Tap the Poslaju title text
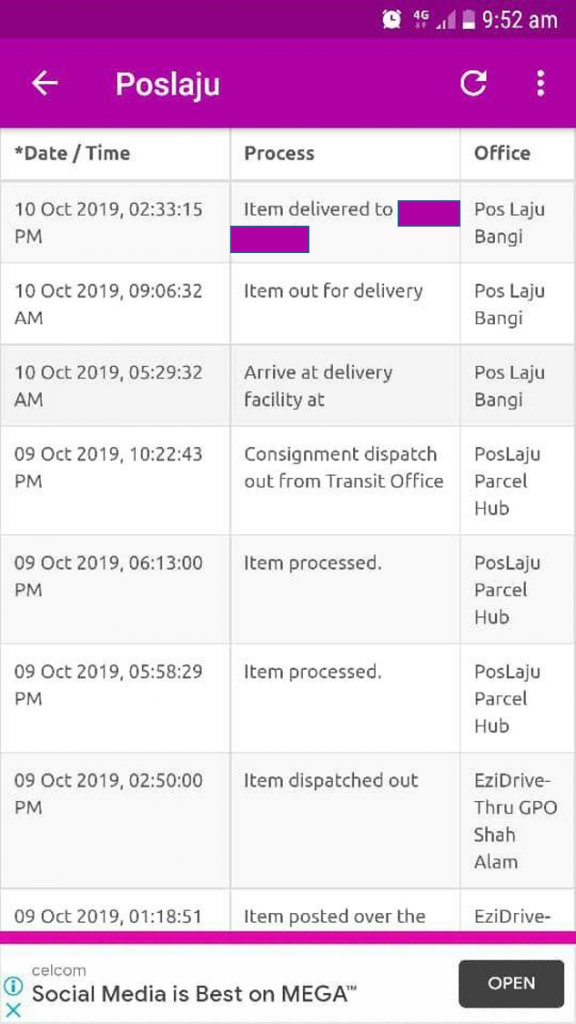The width and height of the screenshot is (576, 1024). 168,84
